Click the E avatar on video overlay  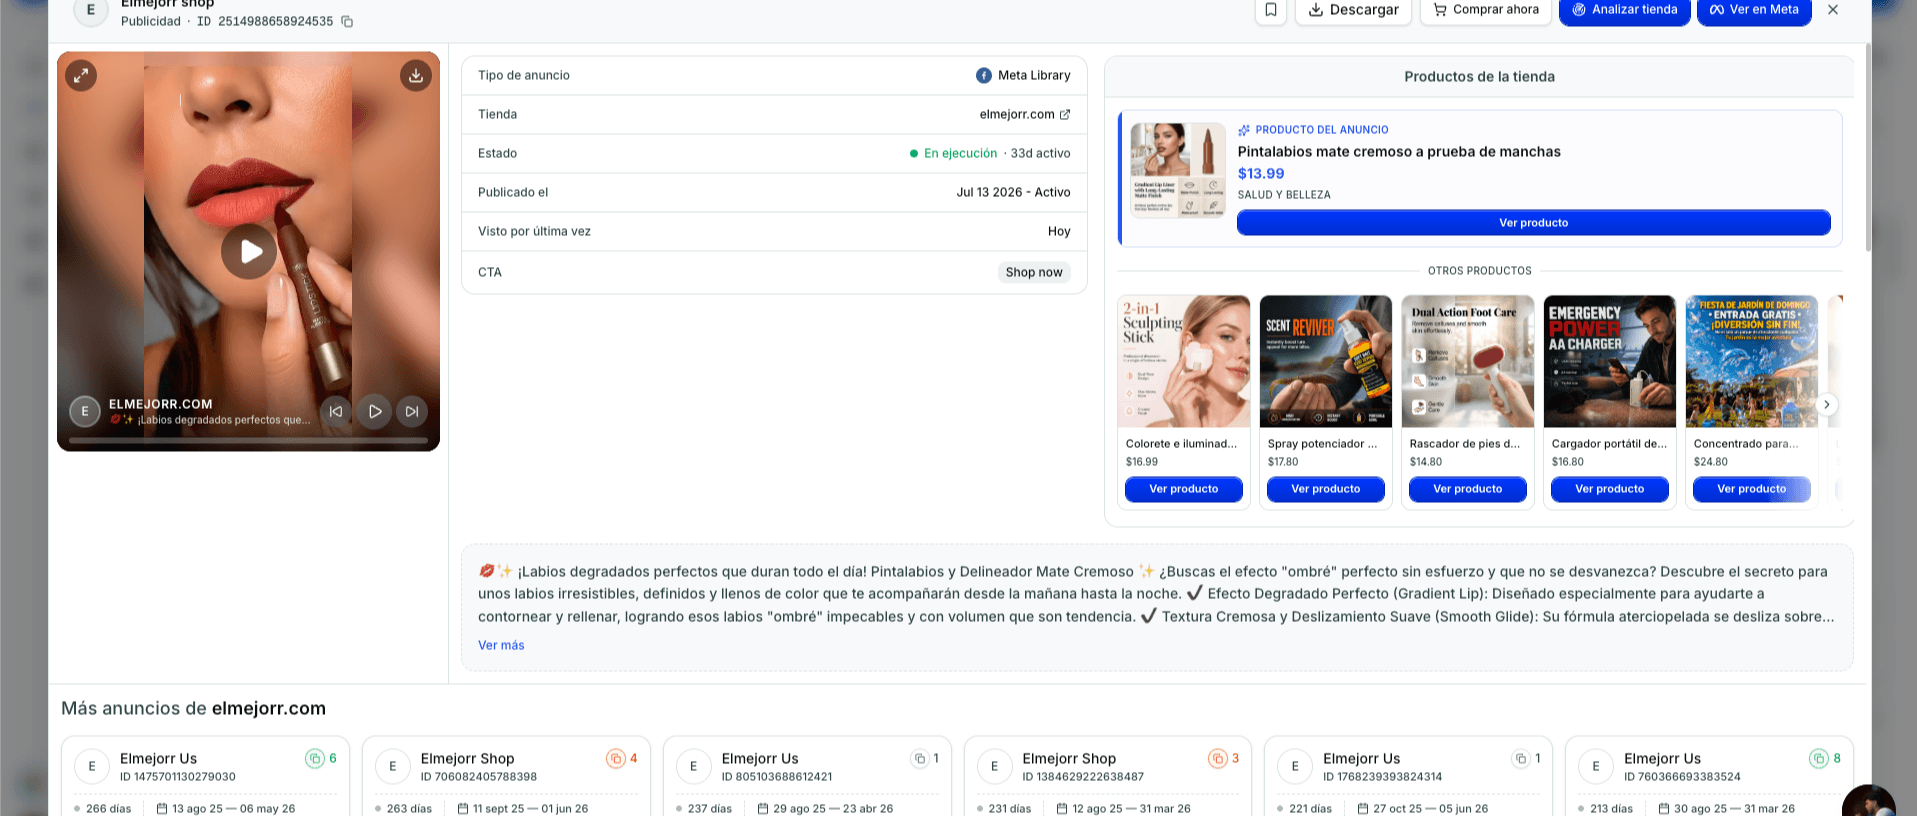pos(85,411)
